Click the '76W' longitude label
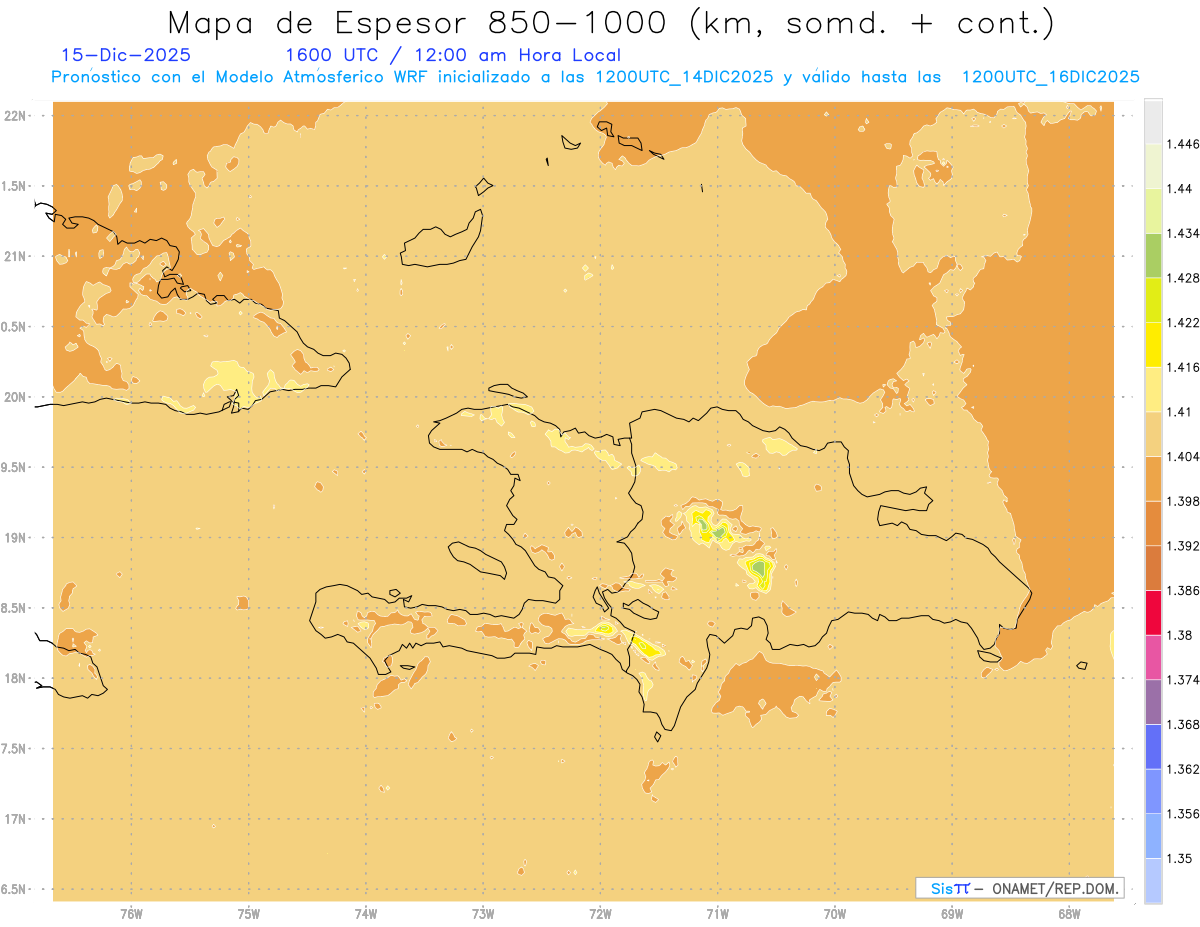Screen dimensions: 1200x927 pos(131,914)
